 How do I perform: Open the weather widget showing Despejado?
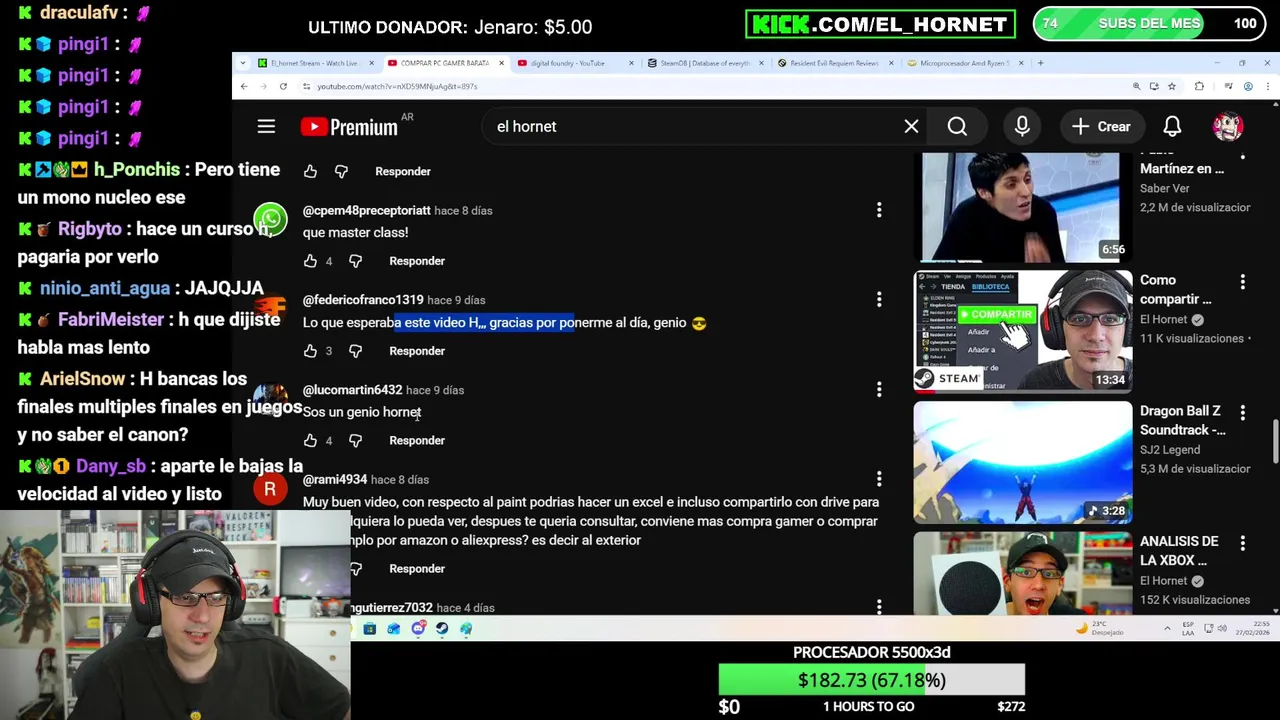pyautogui.click(x=1099, y=629)
